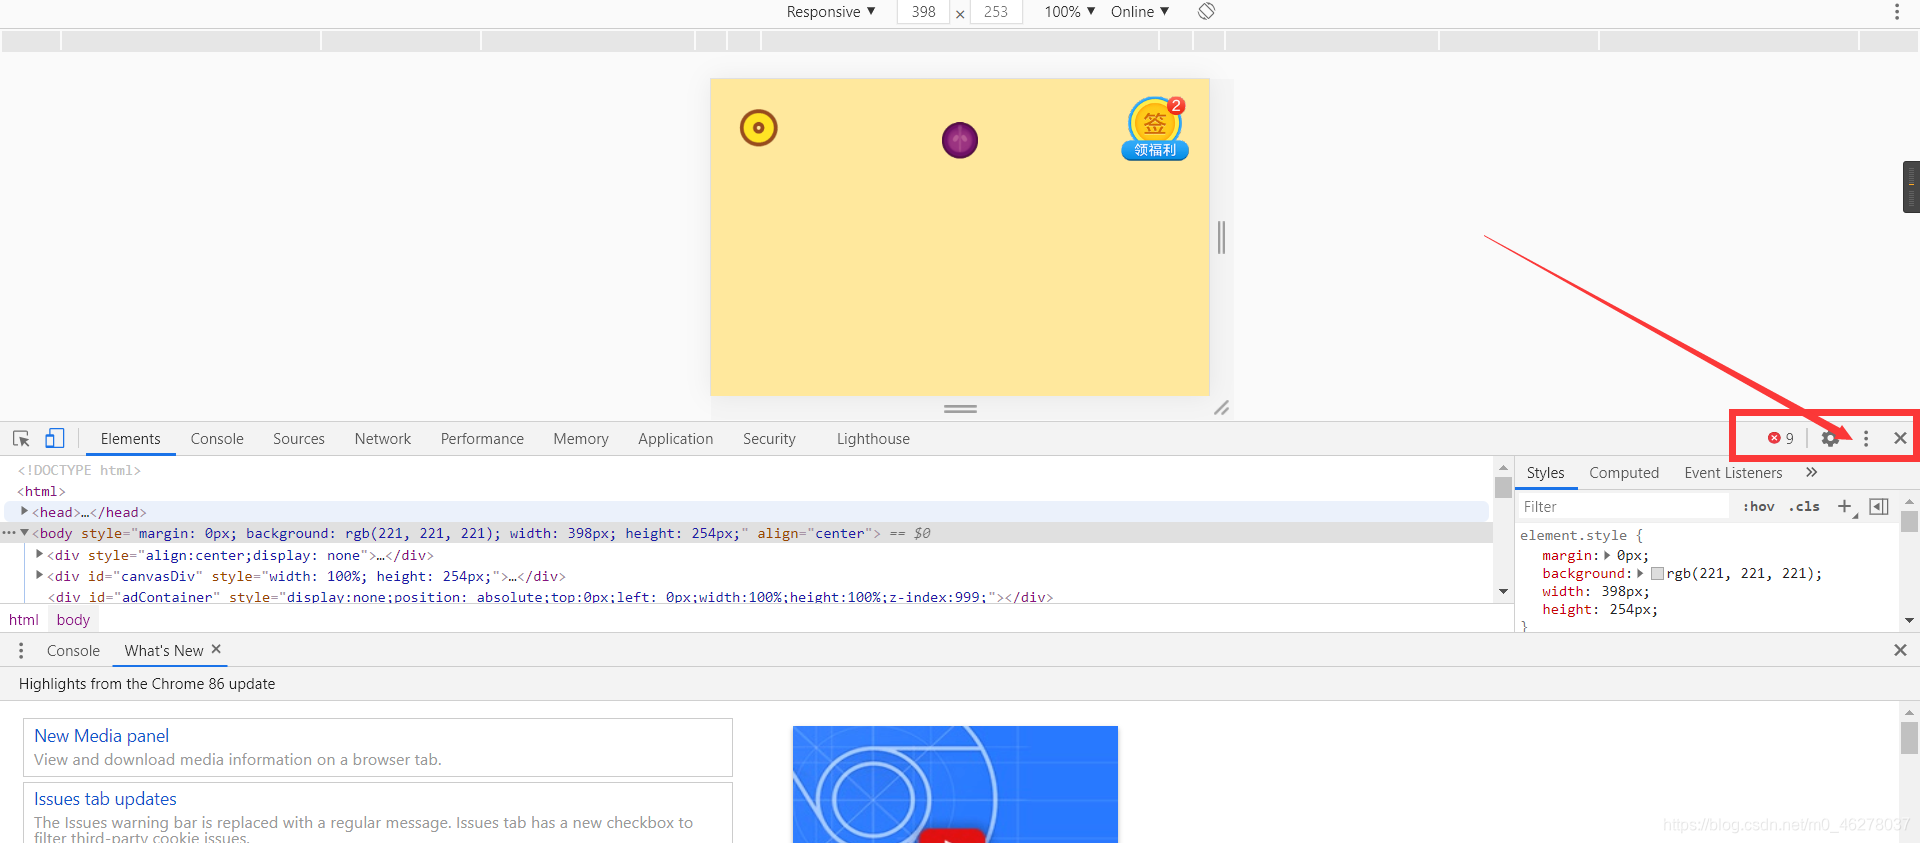Open the New Media panel link
The height and width of the screenshot is (843, 1920).
(x=101, y=736)
